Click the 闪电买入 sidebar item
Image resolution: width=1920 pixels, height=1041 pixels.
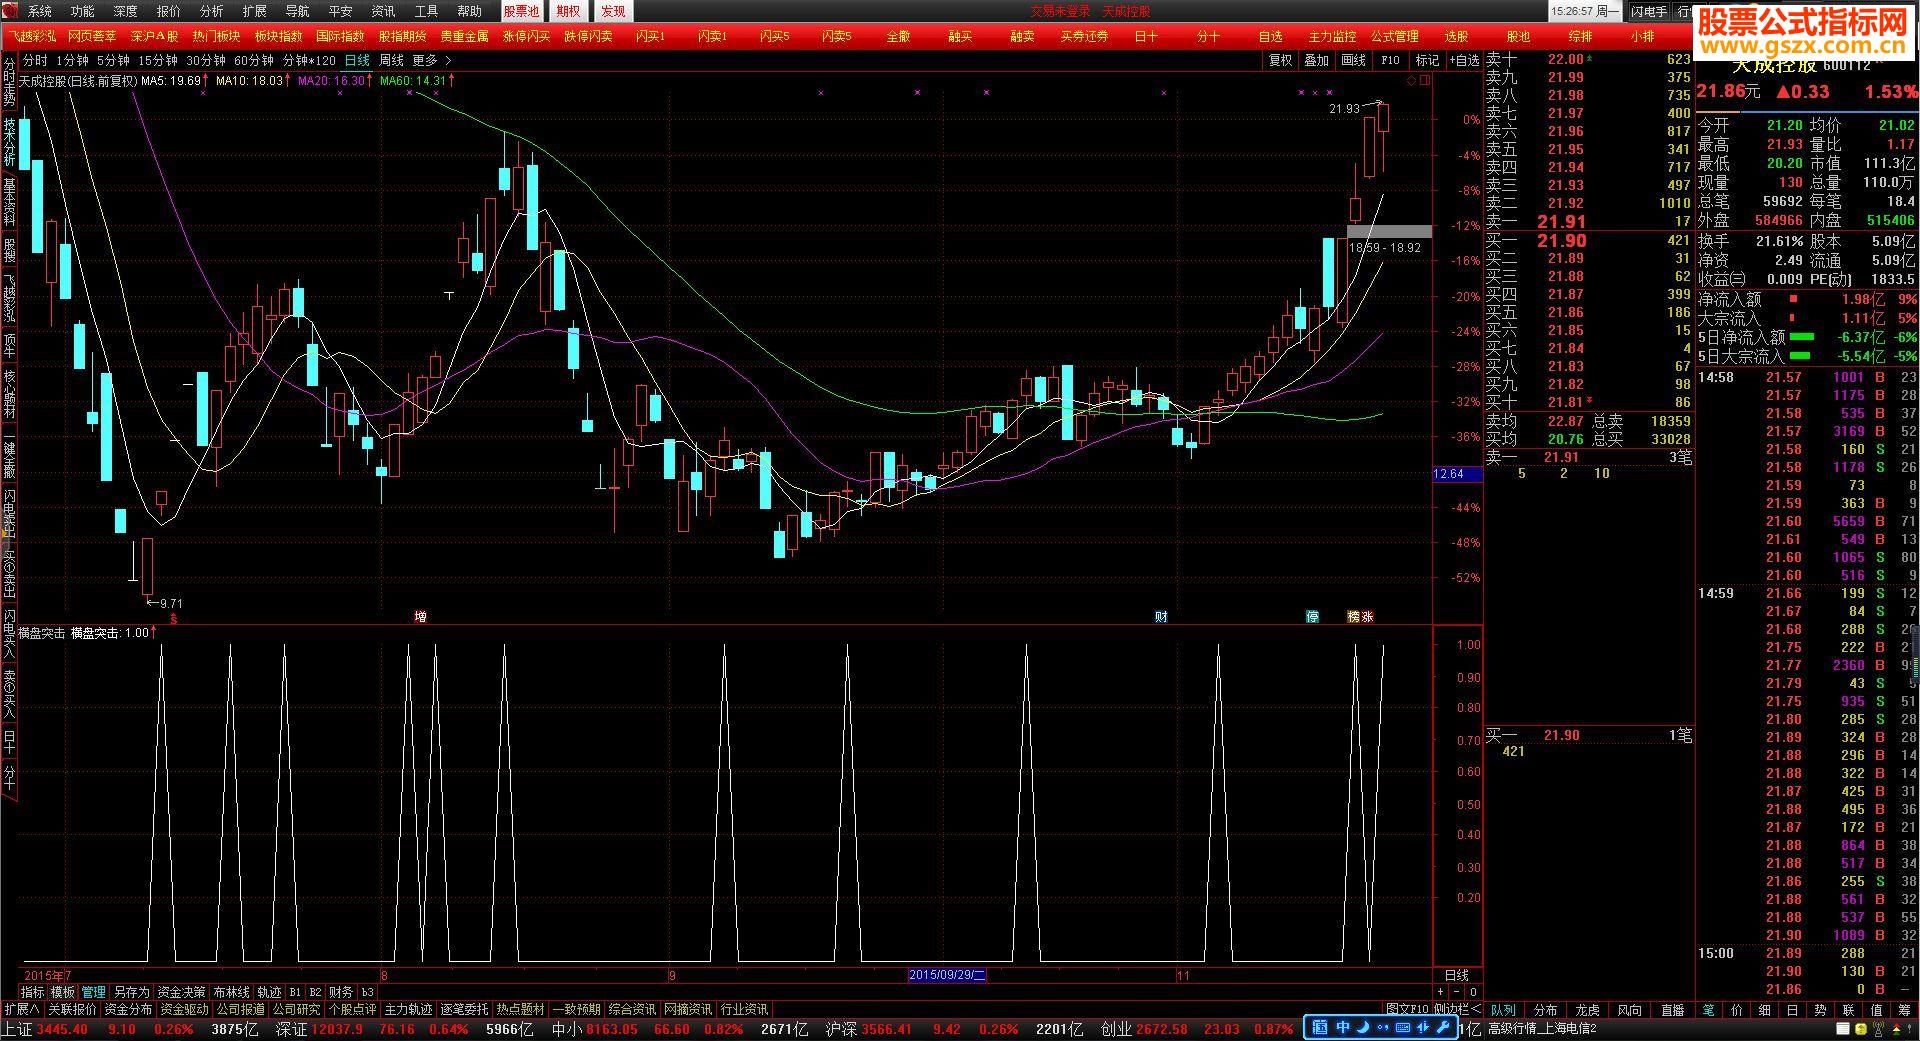9,631
